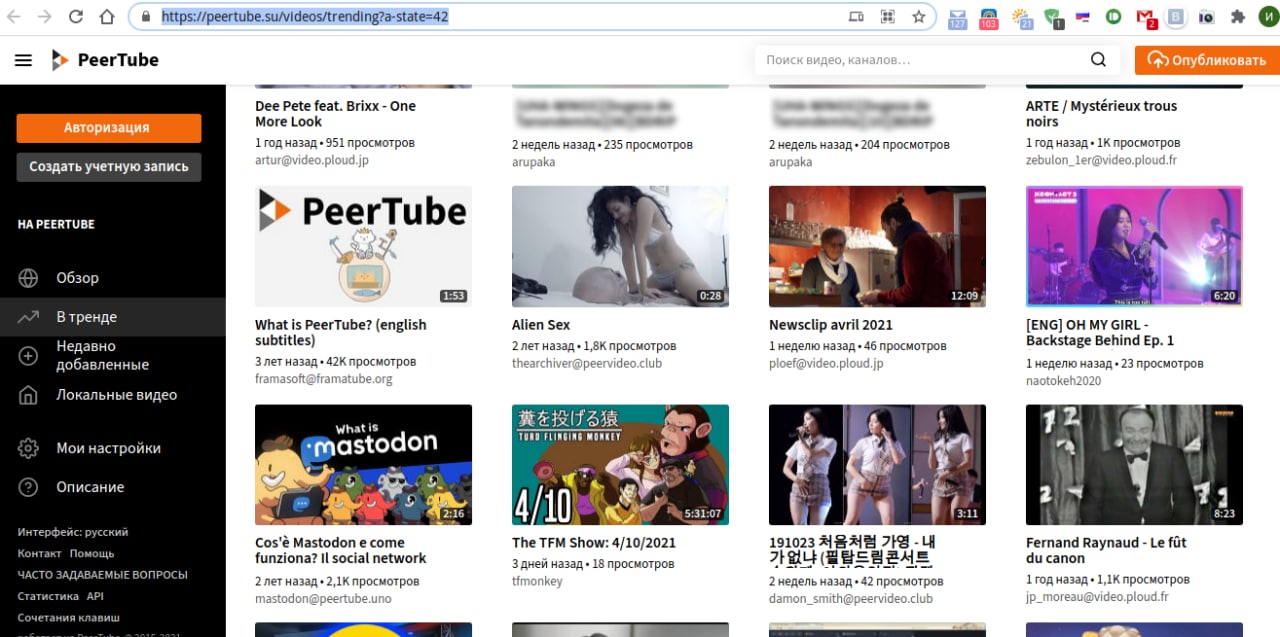Open the green shield extension icon

(x=1053, y=18)
